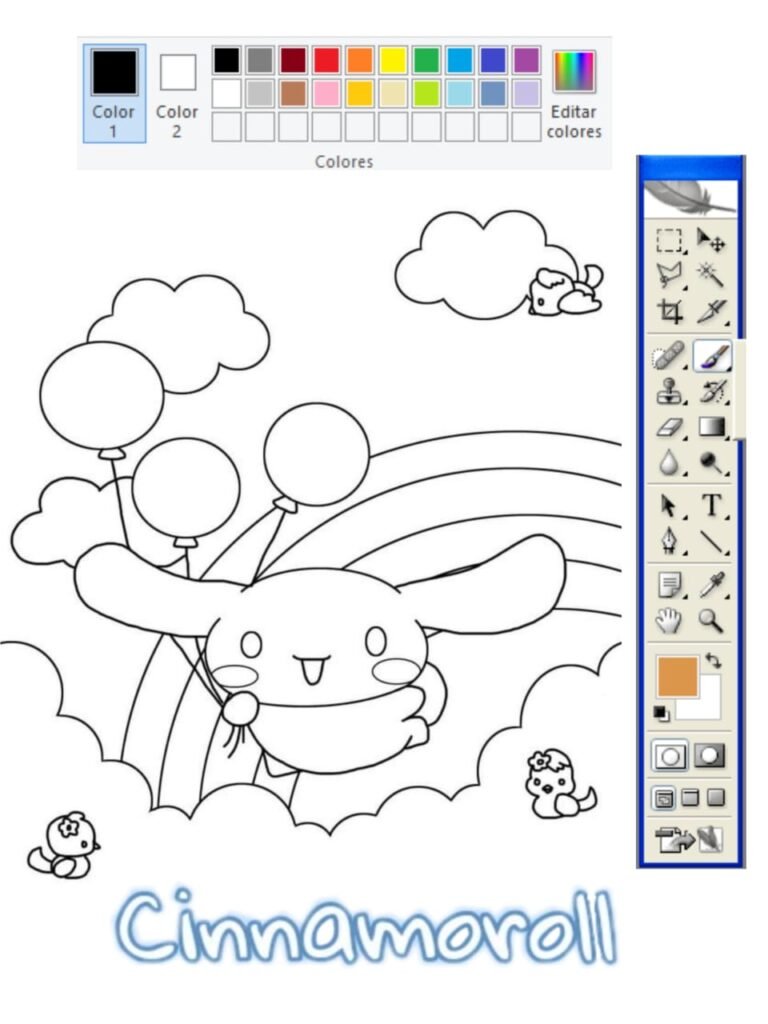Screen dimensions: 768x1024
Task: Select the Dodge tool
Action: (711, 463)
